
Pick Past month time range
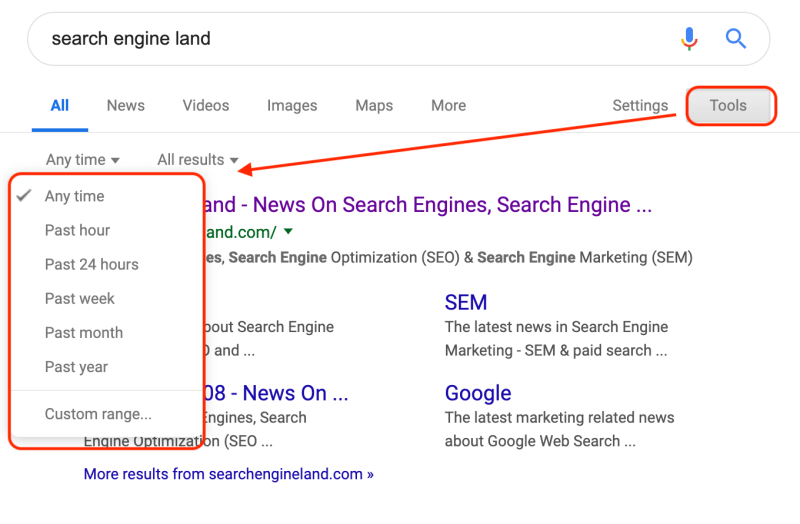pyautogui.click(x=83, y=333)
